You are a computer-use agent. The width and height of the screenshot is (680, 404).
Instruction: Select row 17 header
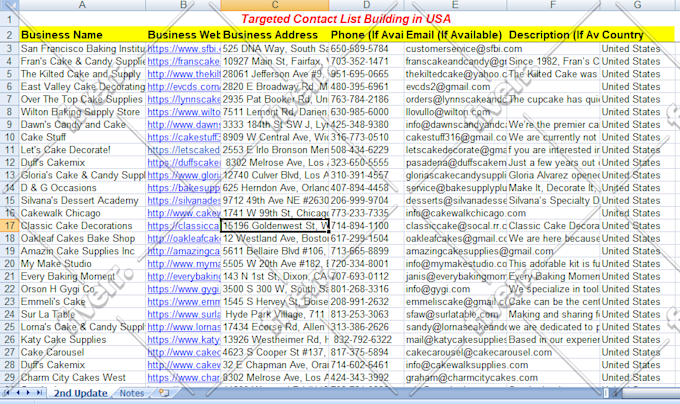click(x=10, y=226)
